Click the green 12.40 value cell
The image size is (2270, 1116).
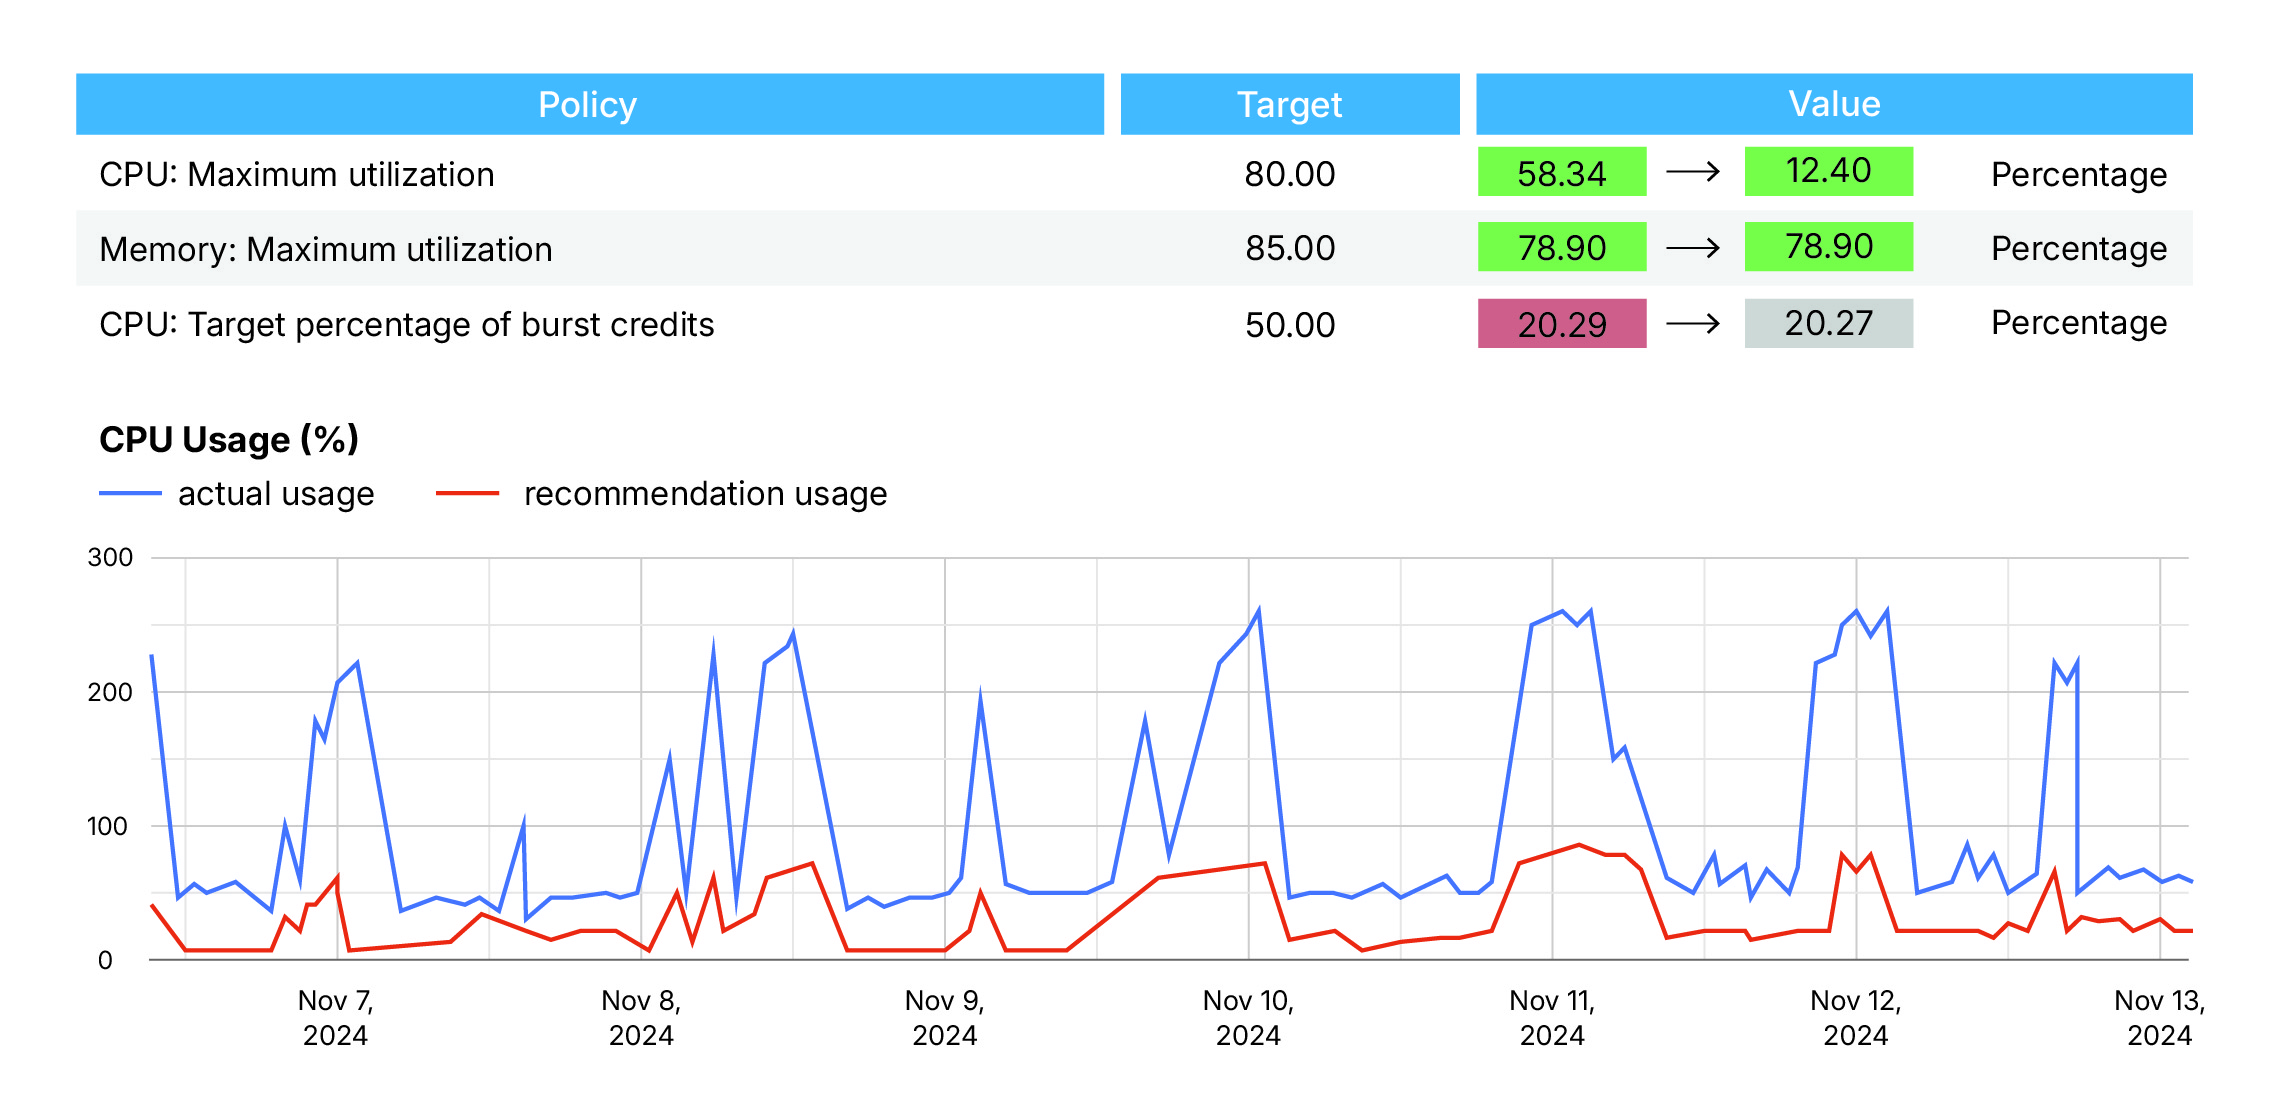[x=1828, y=171]
